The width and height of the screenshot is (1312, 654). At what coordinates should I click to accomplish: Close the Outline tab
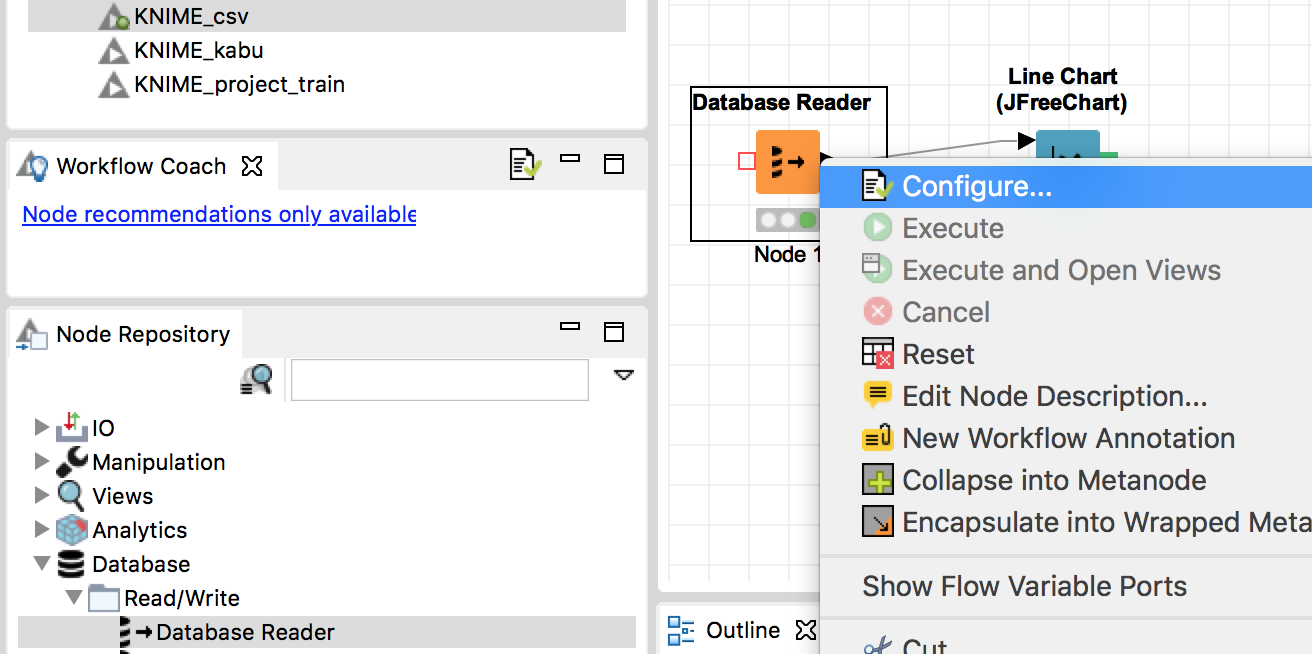(x=805, y=630)
